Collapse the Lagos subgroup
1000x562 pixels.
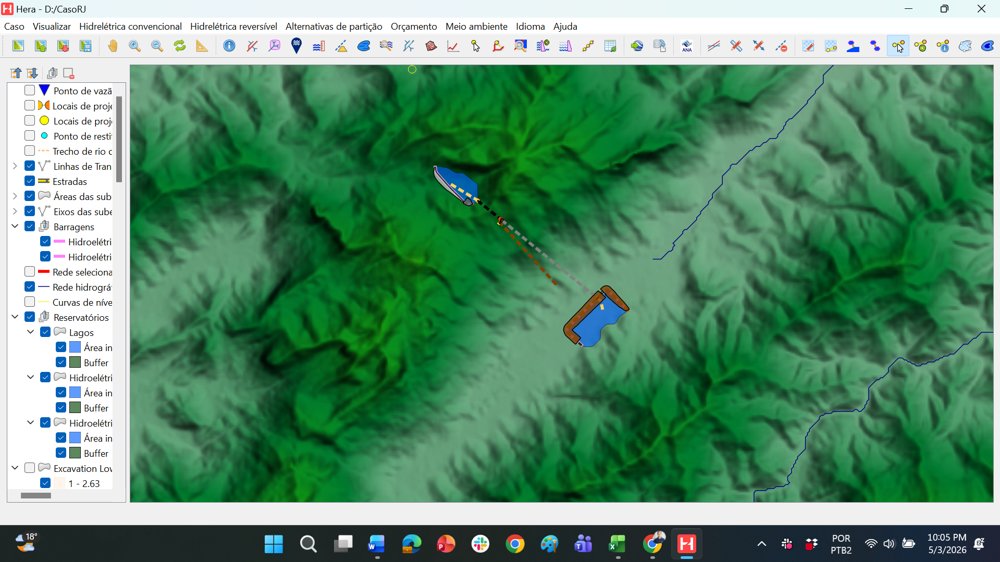[30, 332]
